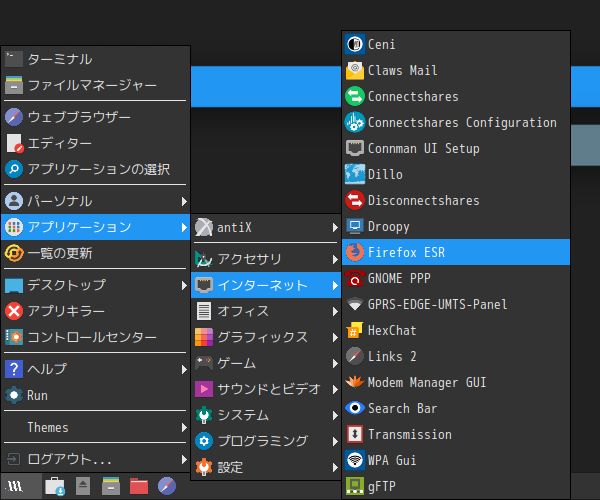Viewport: 600px width, 500px height.
Task: Click the Connectshares Configuration gear icon
Action: [355, 122]
